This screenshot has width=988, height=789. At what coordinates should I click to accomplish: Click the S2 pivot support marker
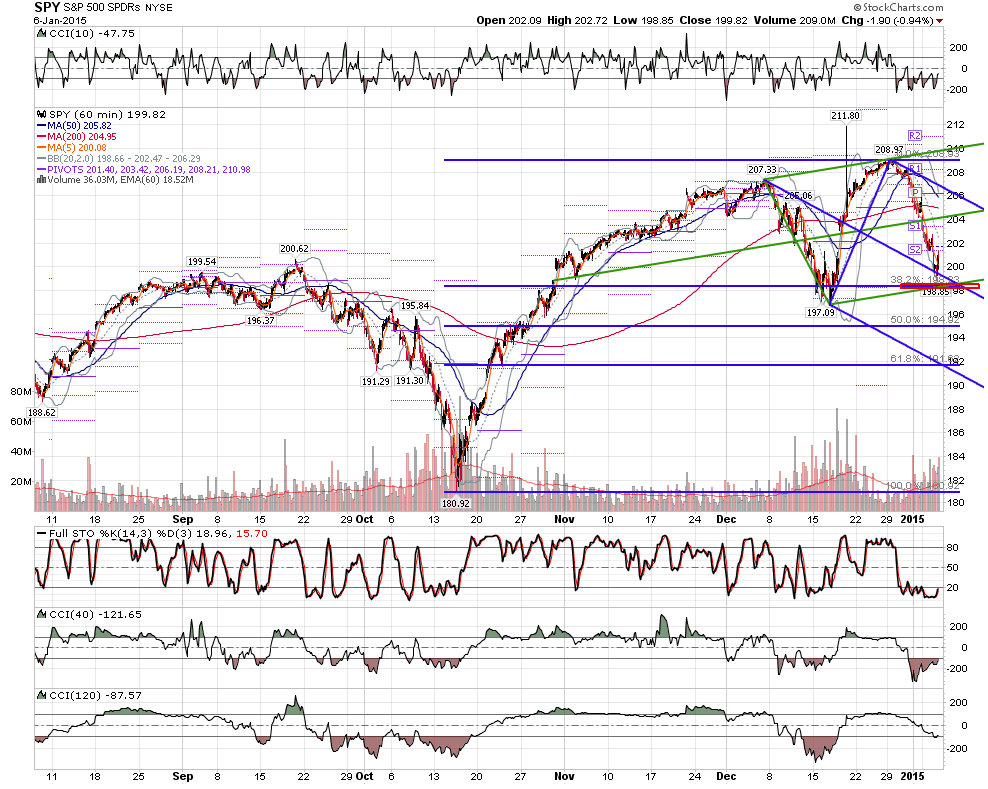pyautogui.click(x=914, y=250)
